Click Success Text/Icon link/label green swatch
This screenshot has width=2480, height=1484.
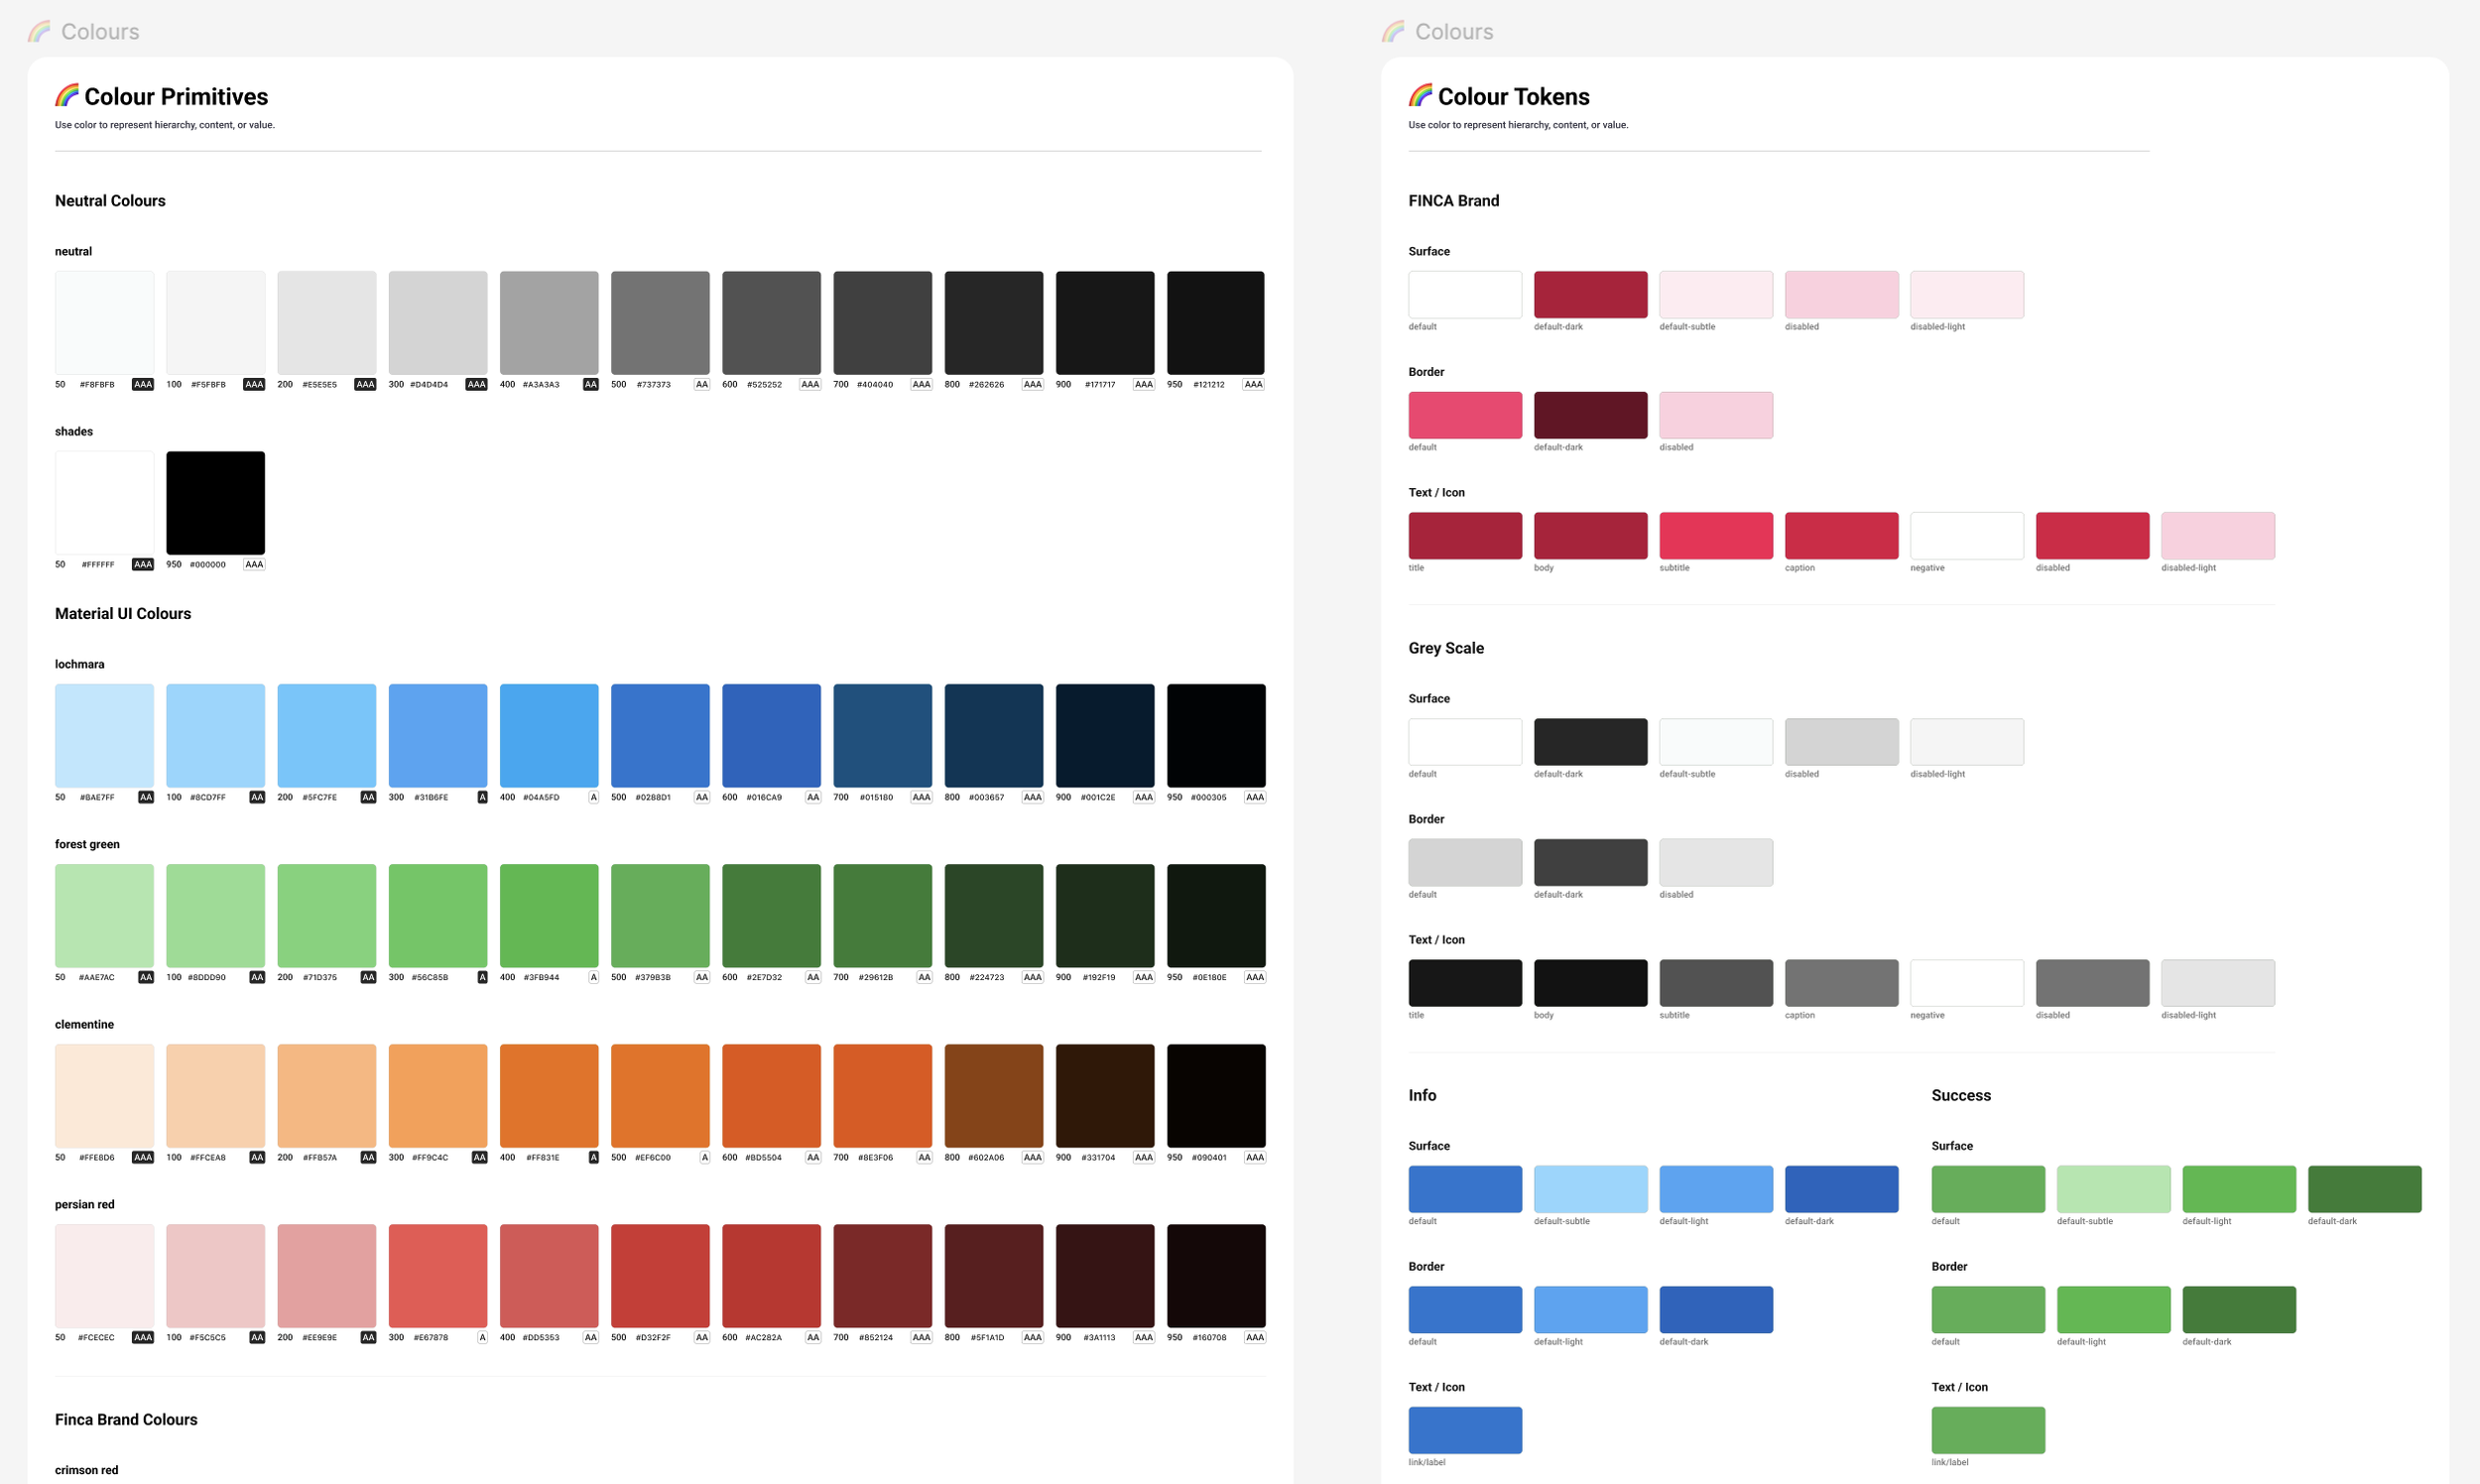[x=1988, y=1430]
